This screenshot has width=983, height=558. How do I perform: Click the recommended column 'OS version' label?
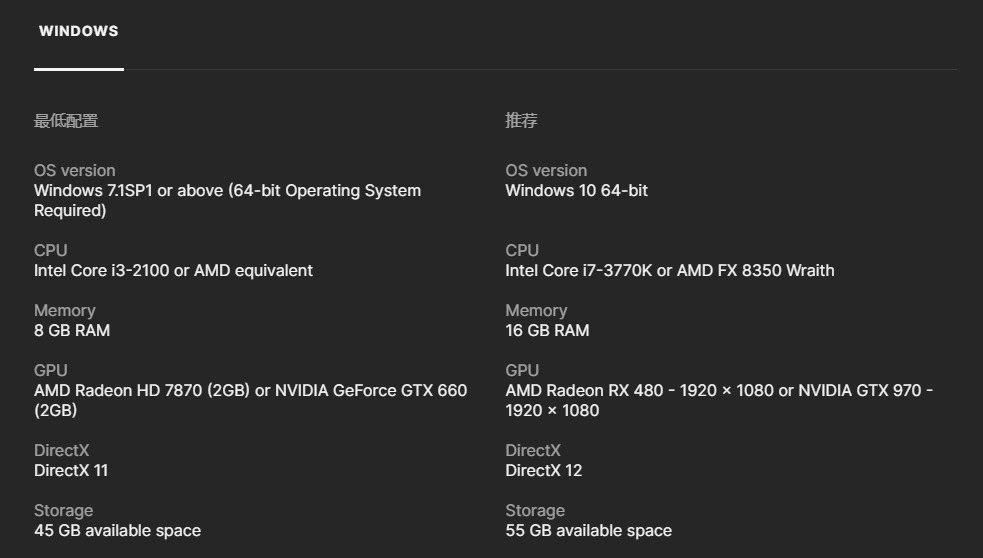tap(547, 171)
